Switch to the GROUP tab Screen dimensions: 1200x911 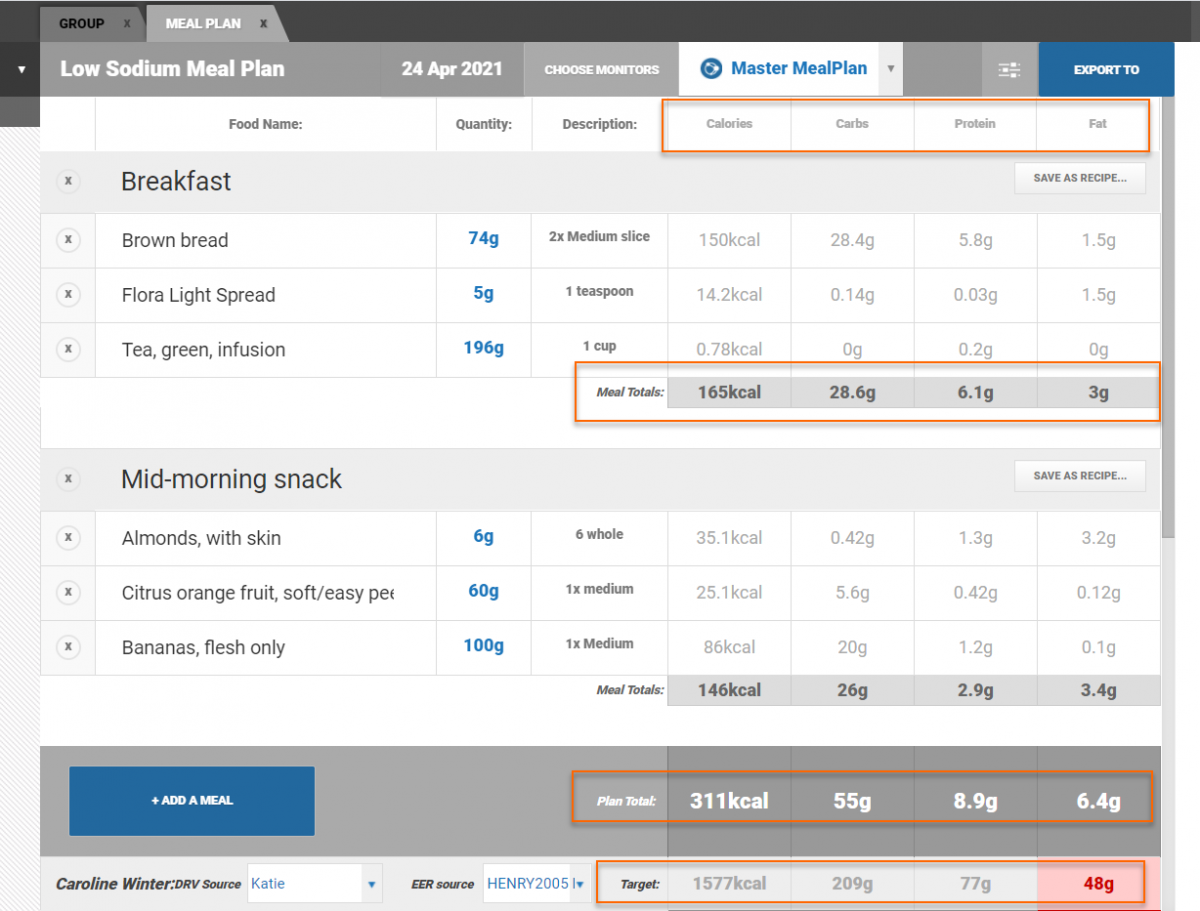(x=81, y=23)
